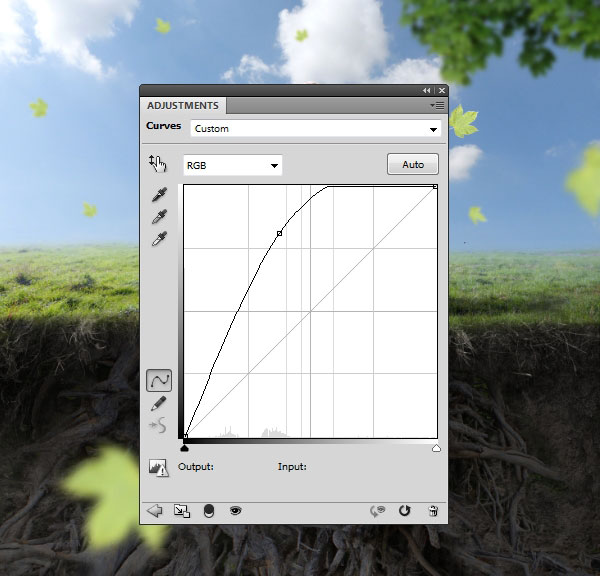This screenshot has height=576, width=600.
Task: View previous state icon
Action: 377,511
